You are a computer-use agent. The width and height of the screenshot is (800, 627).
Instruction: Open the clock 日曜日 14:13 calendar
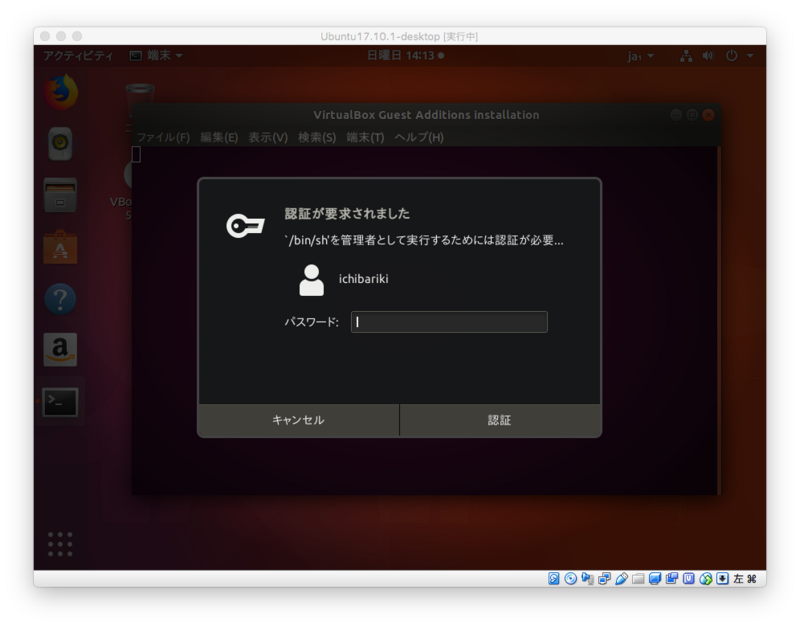(406, 55)
